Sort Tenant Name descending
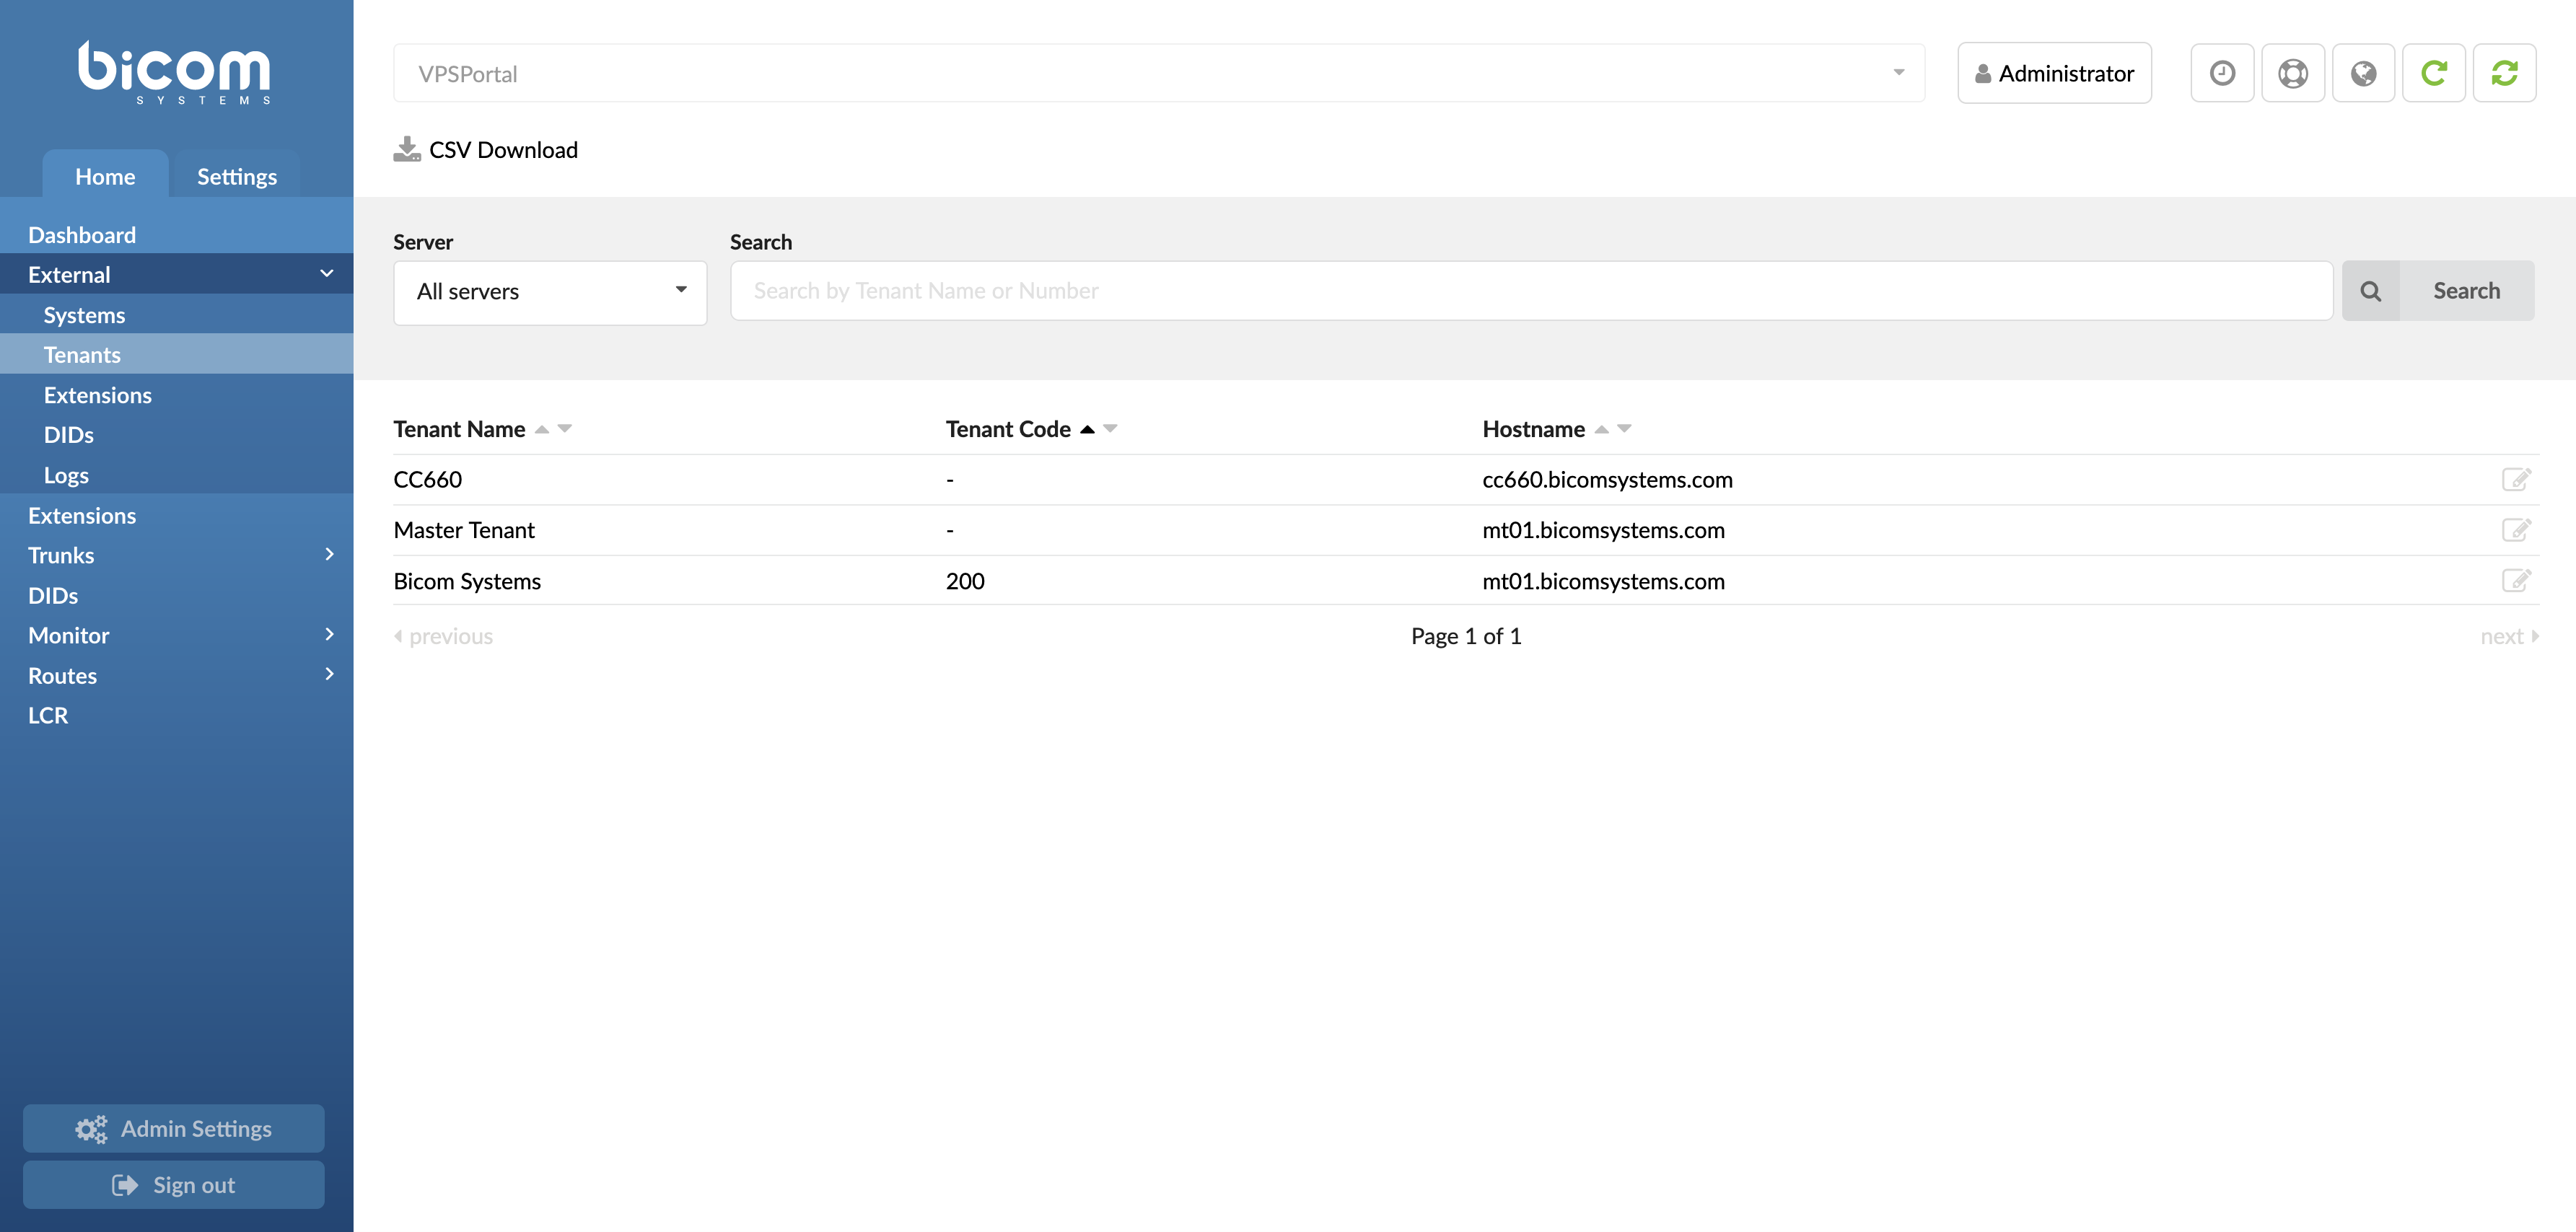This screenshot has width=2576, height=1232. (x=565, y=429)
